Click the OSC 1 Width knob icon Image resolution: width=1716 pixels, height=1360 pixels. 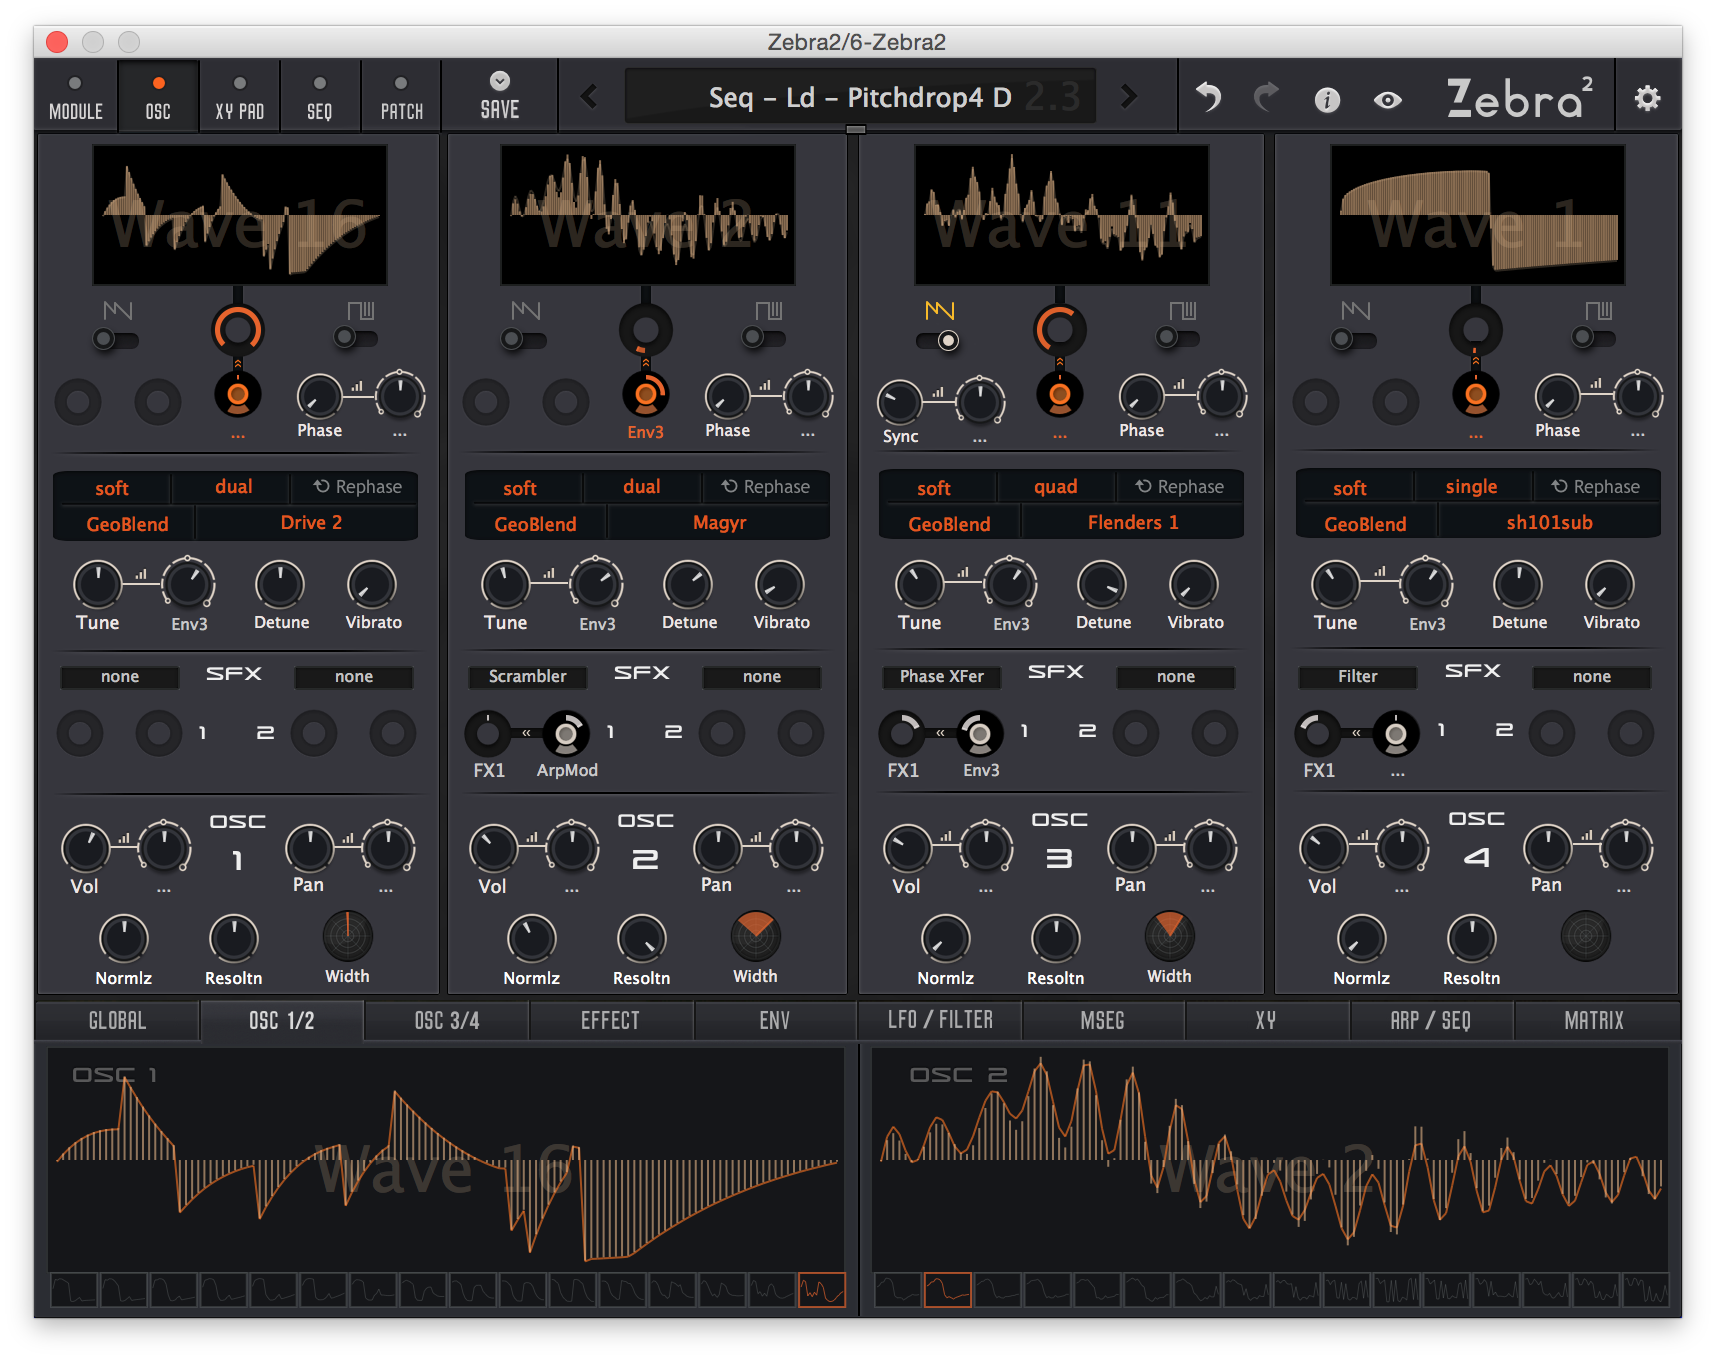click(x=347, y=936)
